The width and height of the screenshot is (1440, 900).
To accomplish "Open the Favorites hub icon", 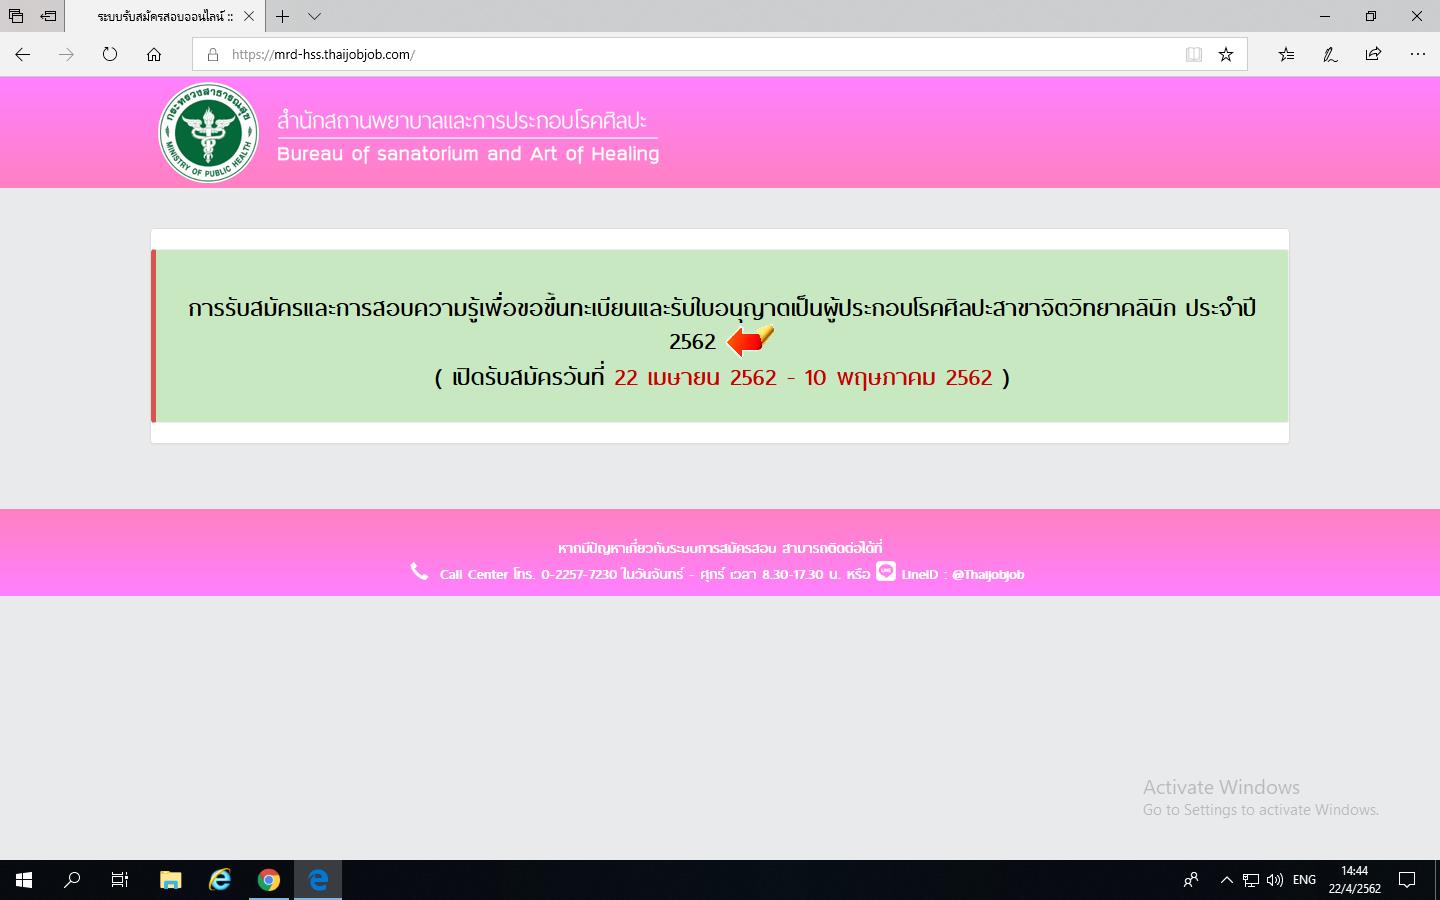I will point(1286,55).
